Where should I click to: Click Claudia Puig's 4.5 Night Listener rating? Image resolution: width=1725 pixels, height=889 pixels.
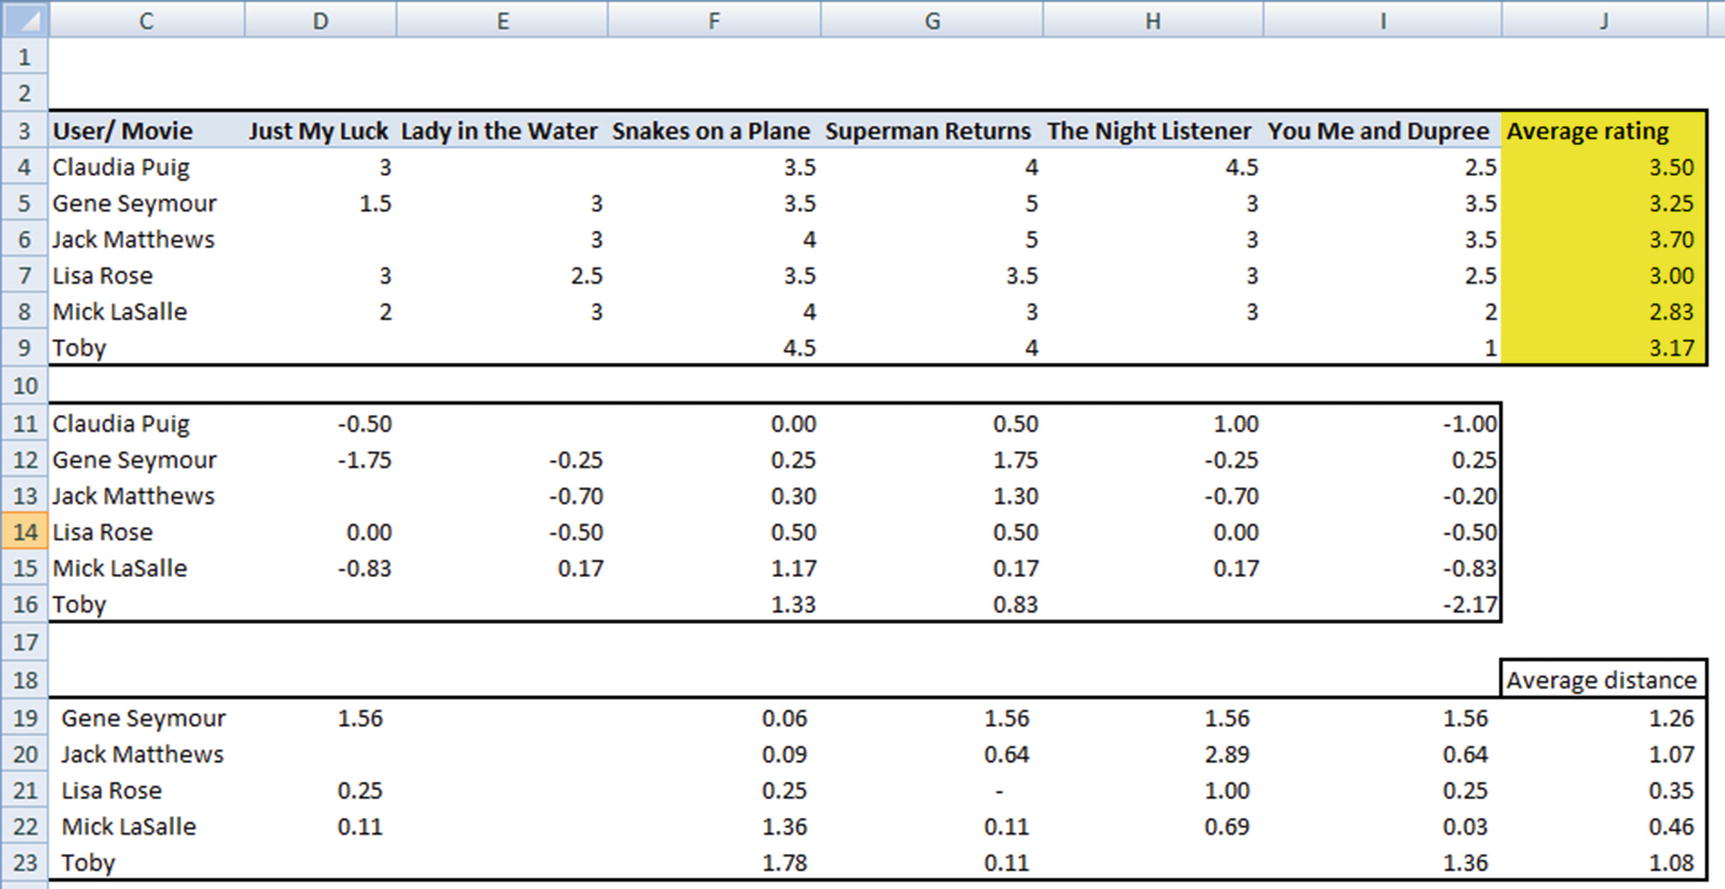tap(1241, 167)
